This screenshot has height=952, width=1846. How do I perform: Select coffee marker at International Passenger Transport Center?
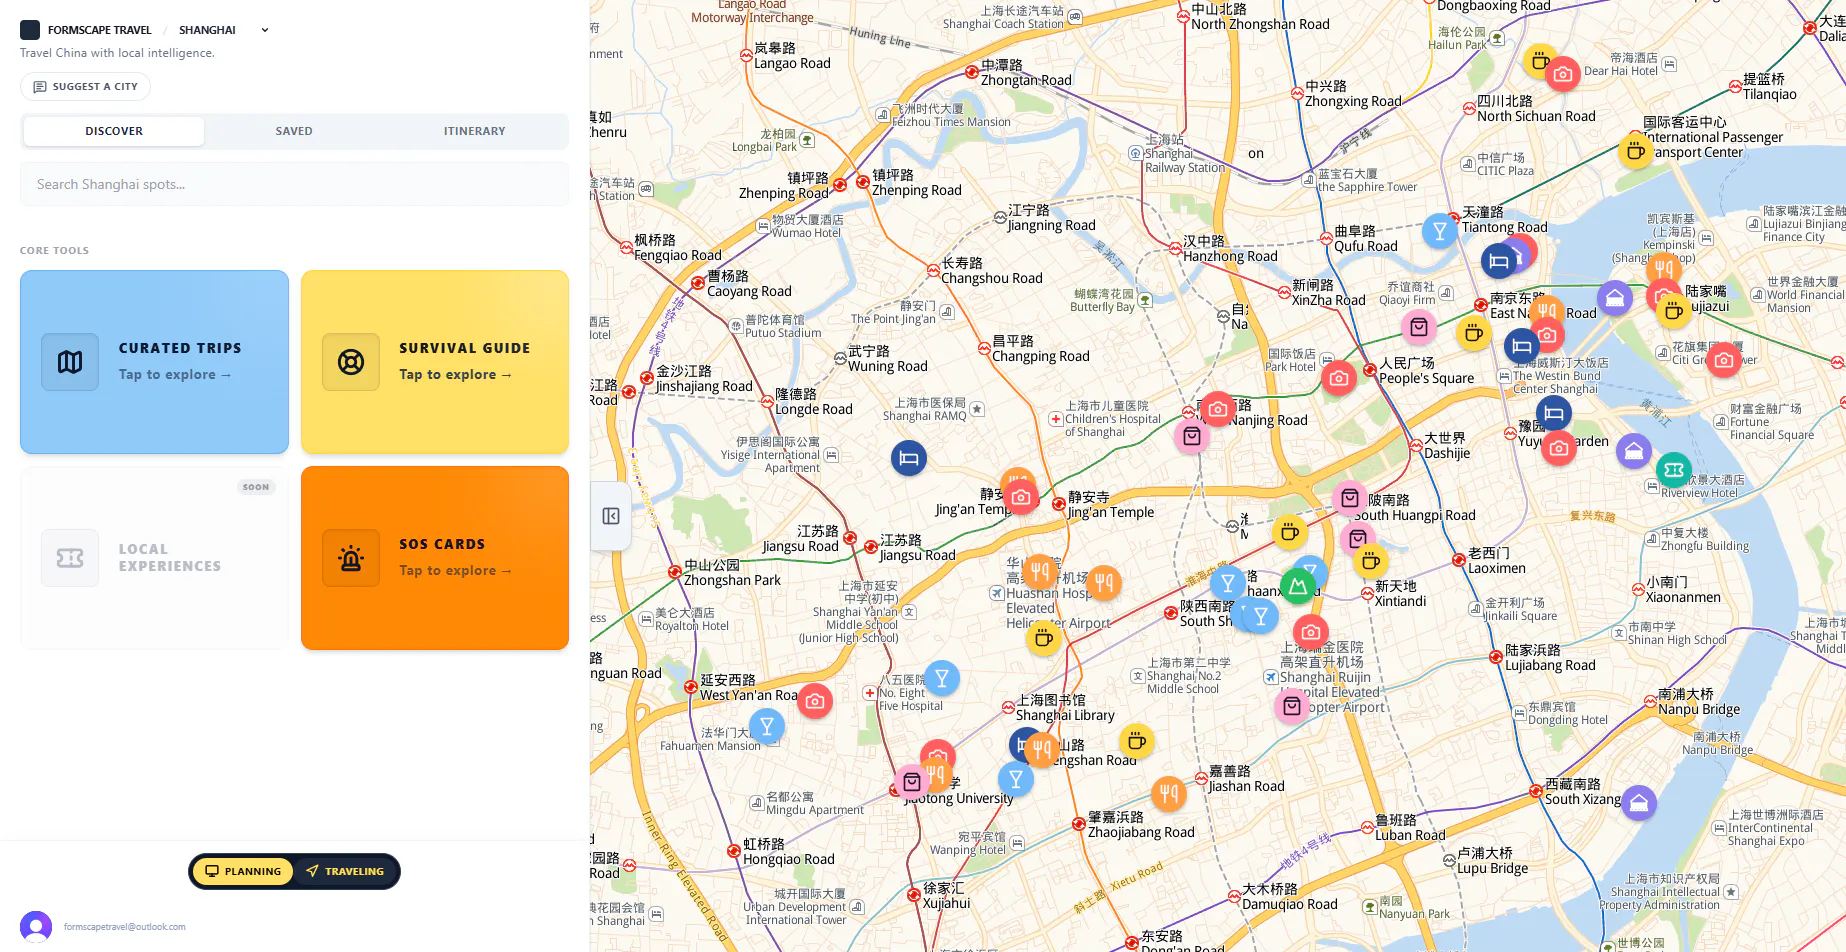1636,152
